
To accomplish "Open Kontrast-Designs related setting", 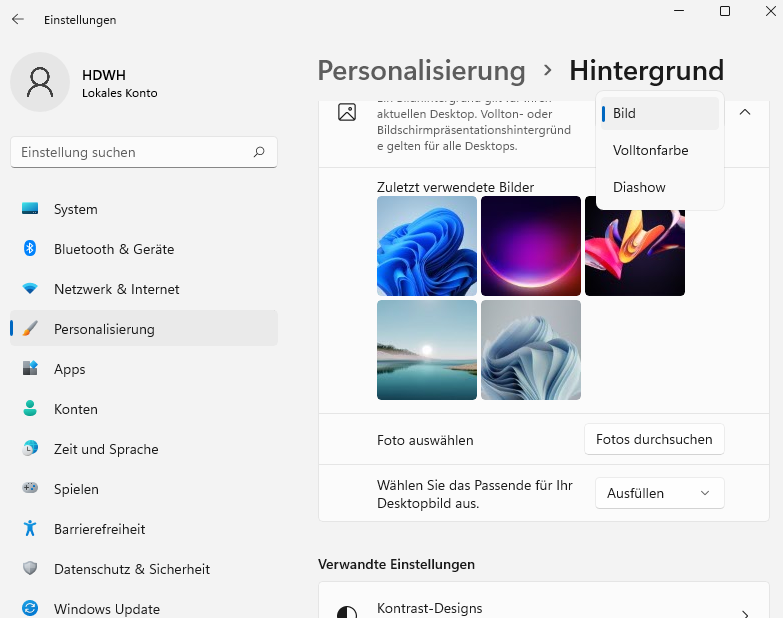I will 544,600.
